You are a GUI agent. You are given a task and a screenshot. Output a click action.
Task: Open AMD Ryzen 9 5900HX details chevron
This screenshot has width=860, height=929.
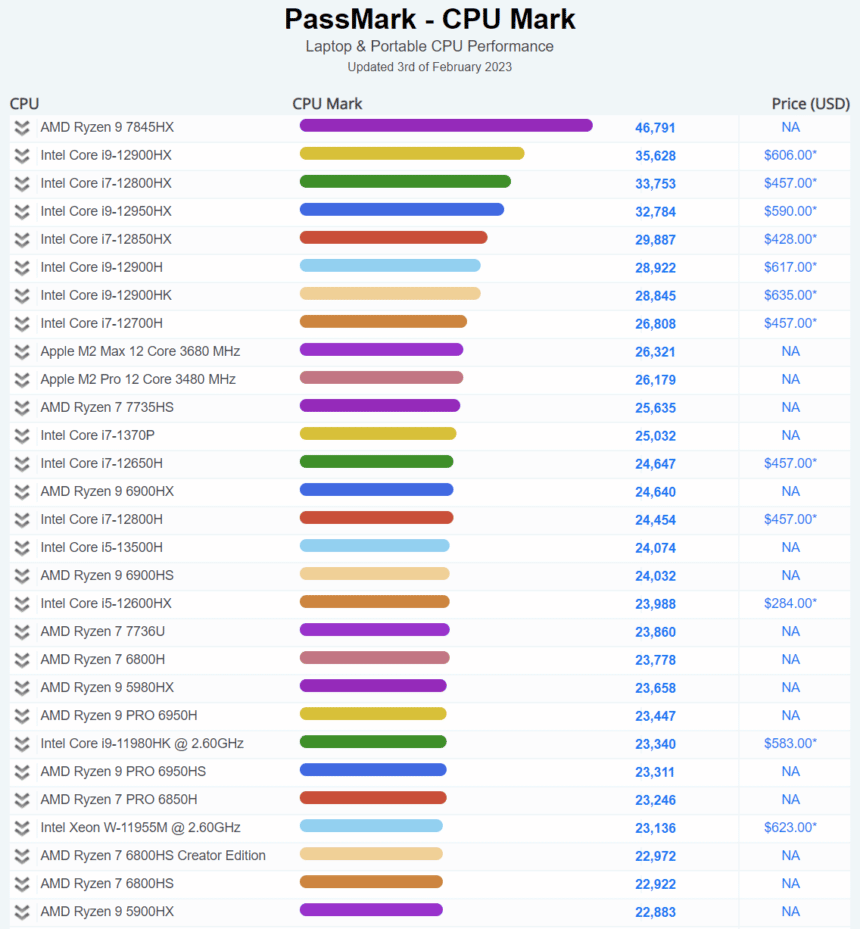21,911
